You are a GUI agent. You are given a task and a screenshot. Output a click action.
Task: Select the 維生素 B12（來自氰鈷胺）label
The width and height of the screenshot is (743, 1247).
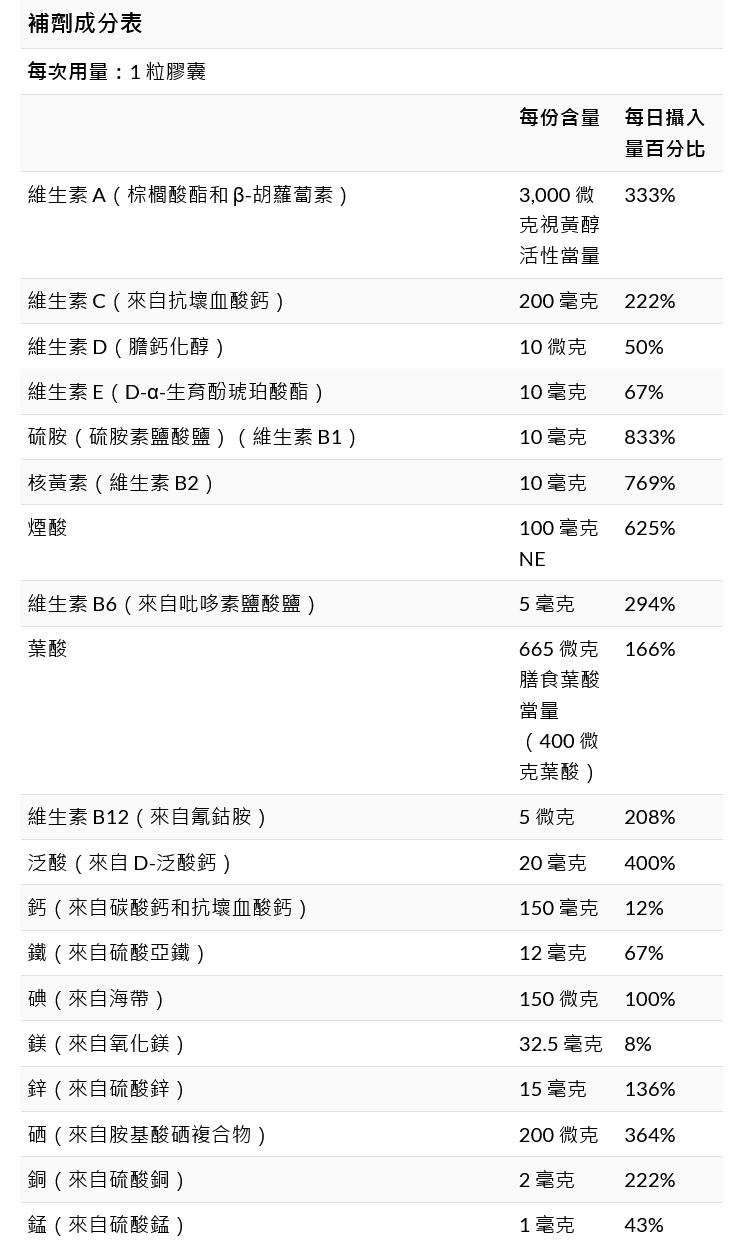[148, 817]
